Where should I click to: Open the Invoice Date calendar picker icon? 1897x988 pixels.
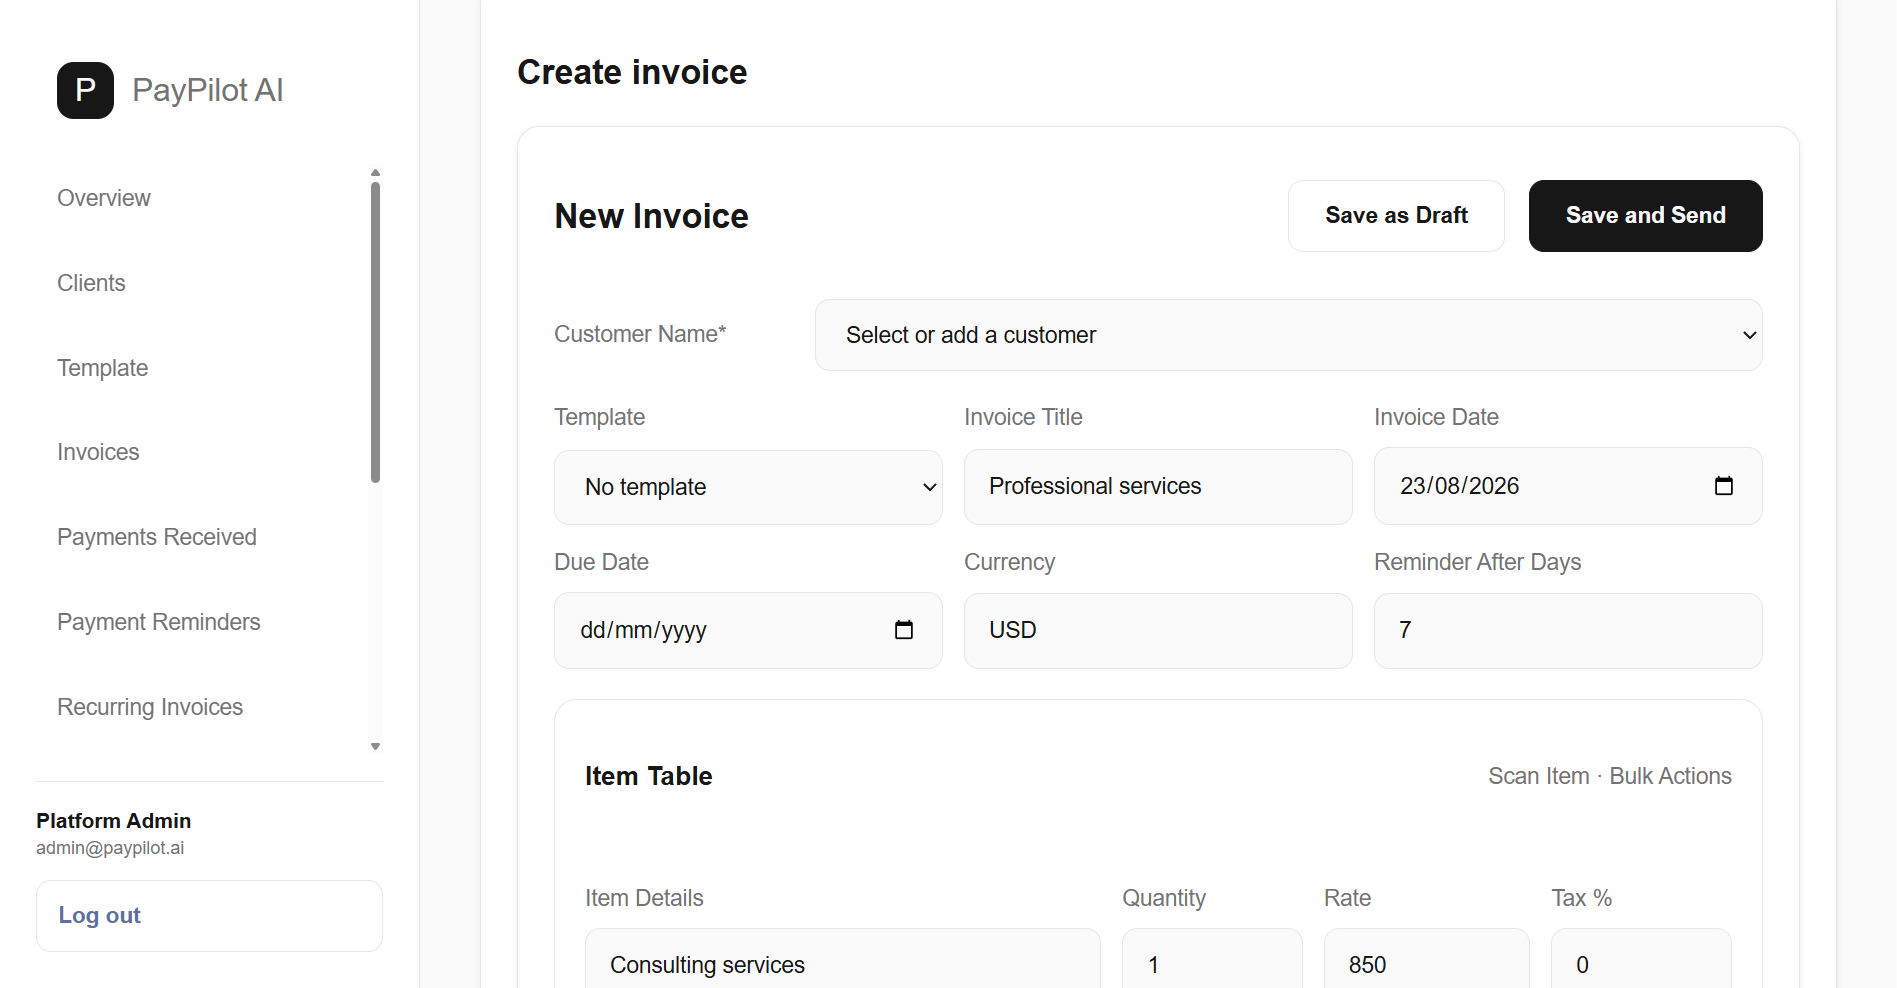click(x=1723, y=486)
